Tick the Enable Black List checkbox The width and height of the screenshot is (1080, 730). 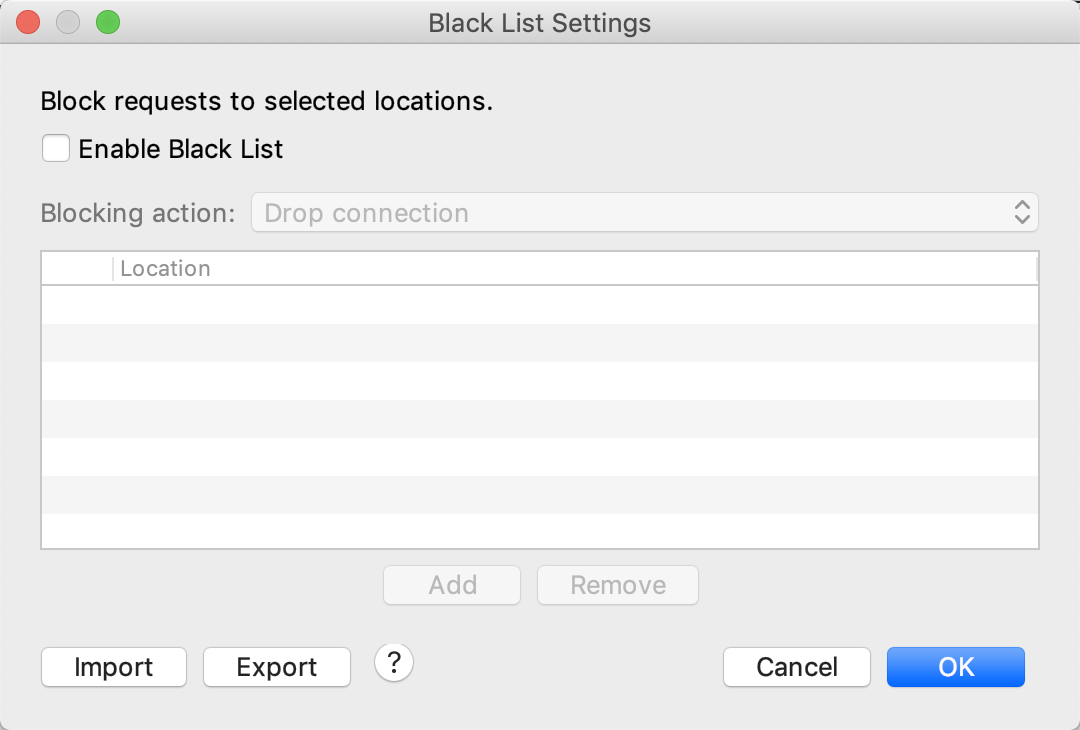(56, 149)
